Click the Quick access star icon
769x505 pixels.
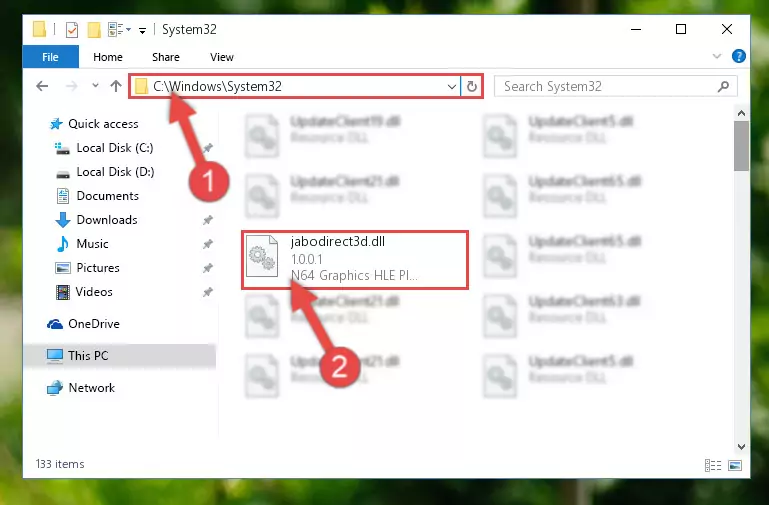point(56,124)
